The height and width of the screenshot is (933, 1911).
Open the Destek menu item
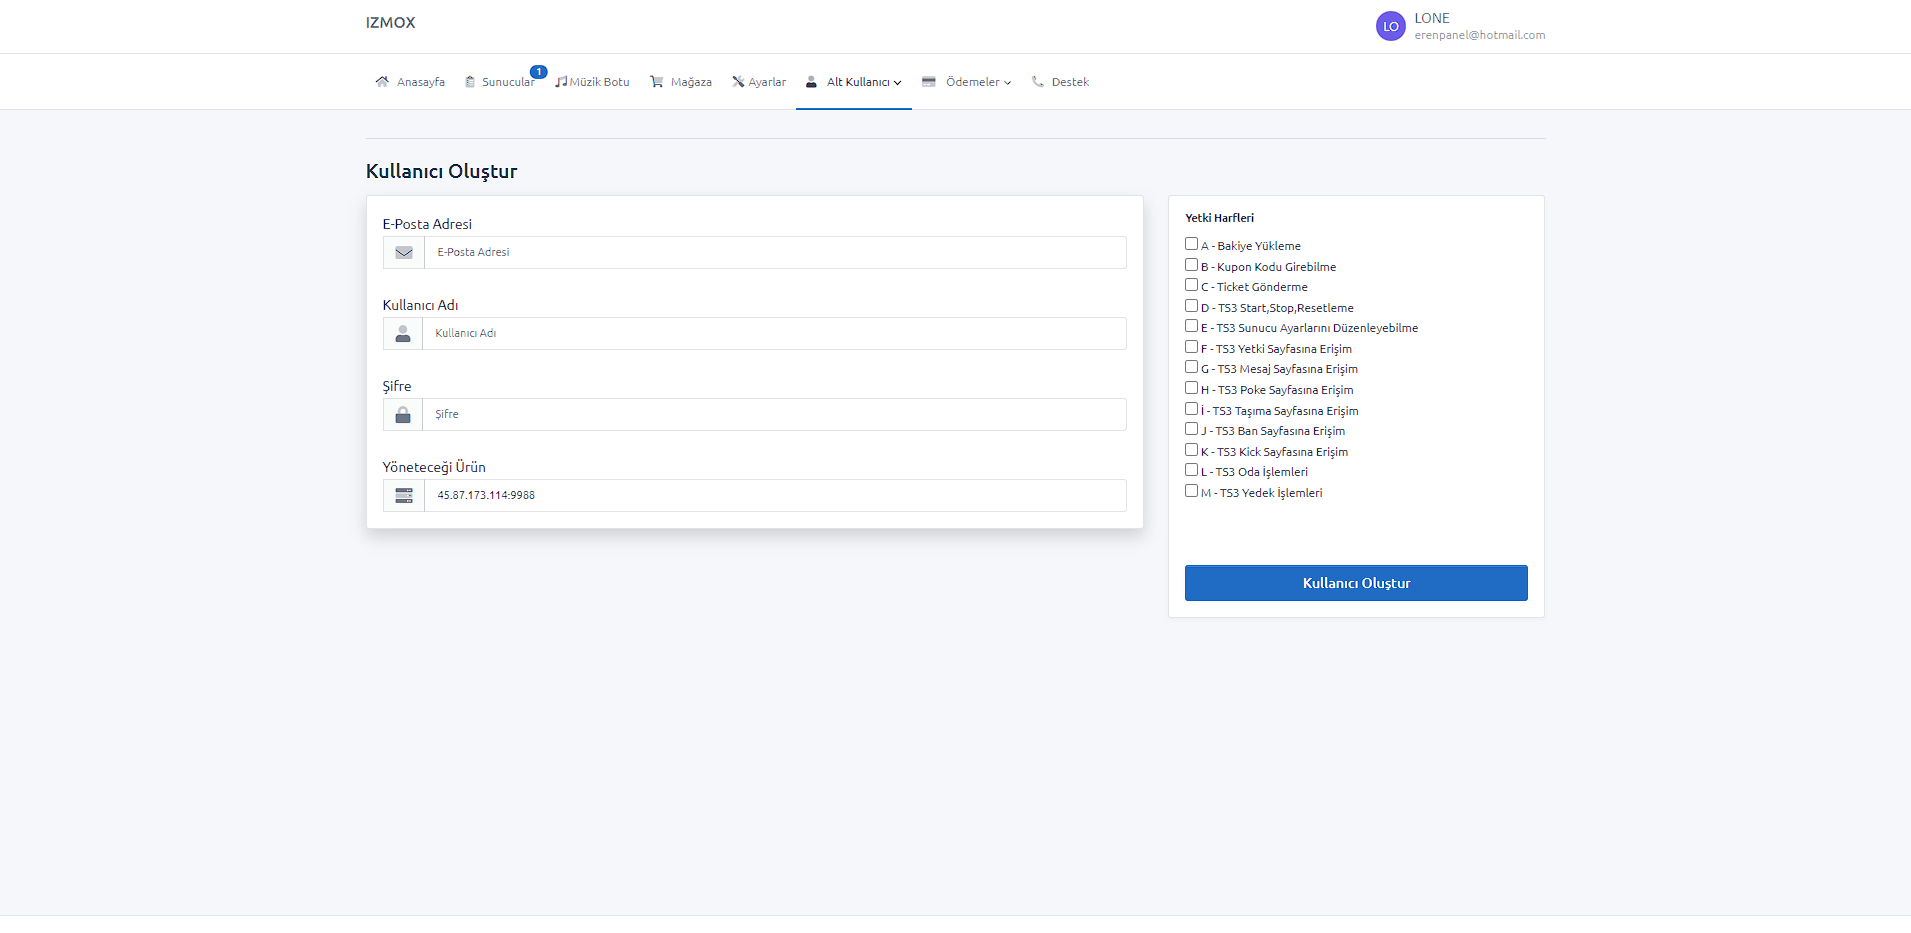tap(1069, 82)
